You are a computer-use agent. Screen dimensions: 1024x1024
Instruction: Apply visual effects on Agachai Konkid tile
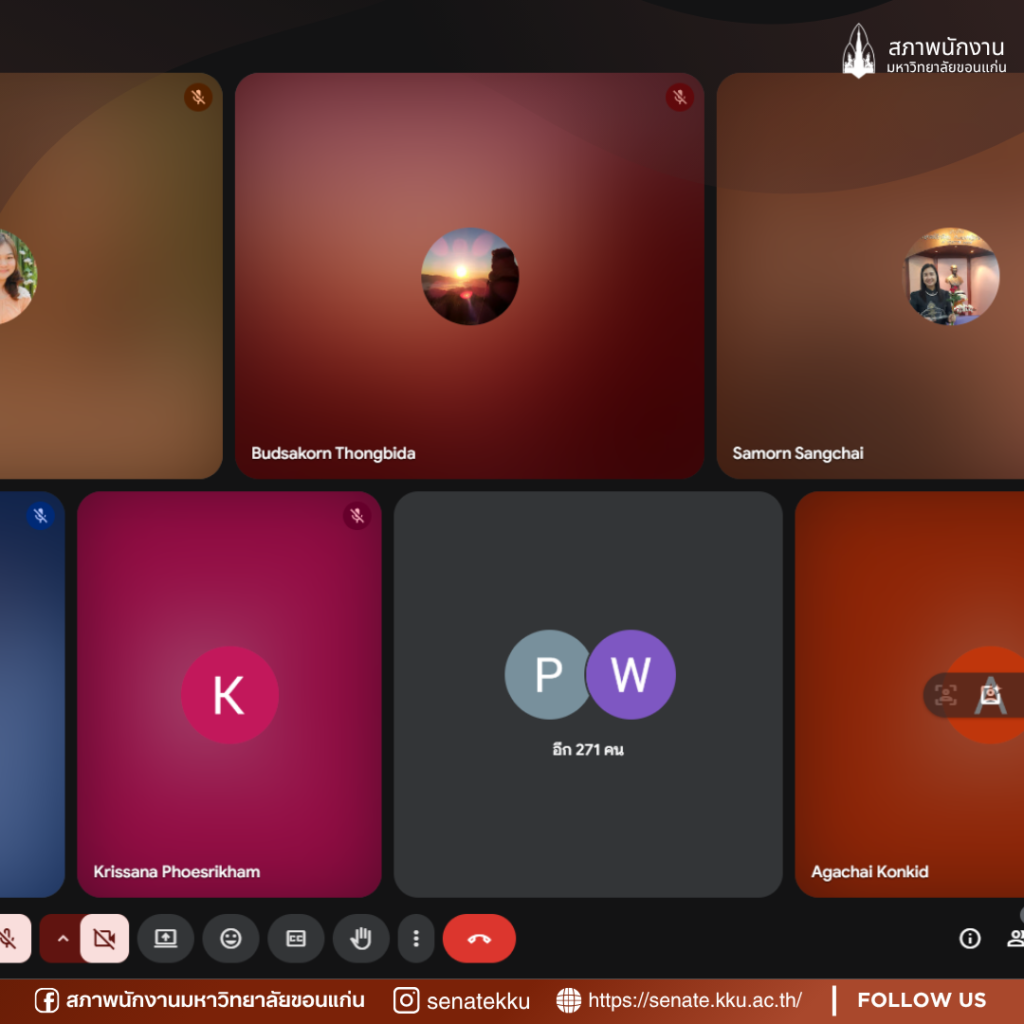(991, 695)
